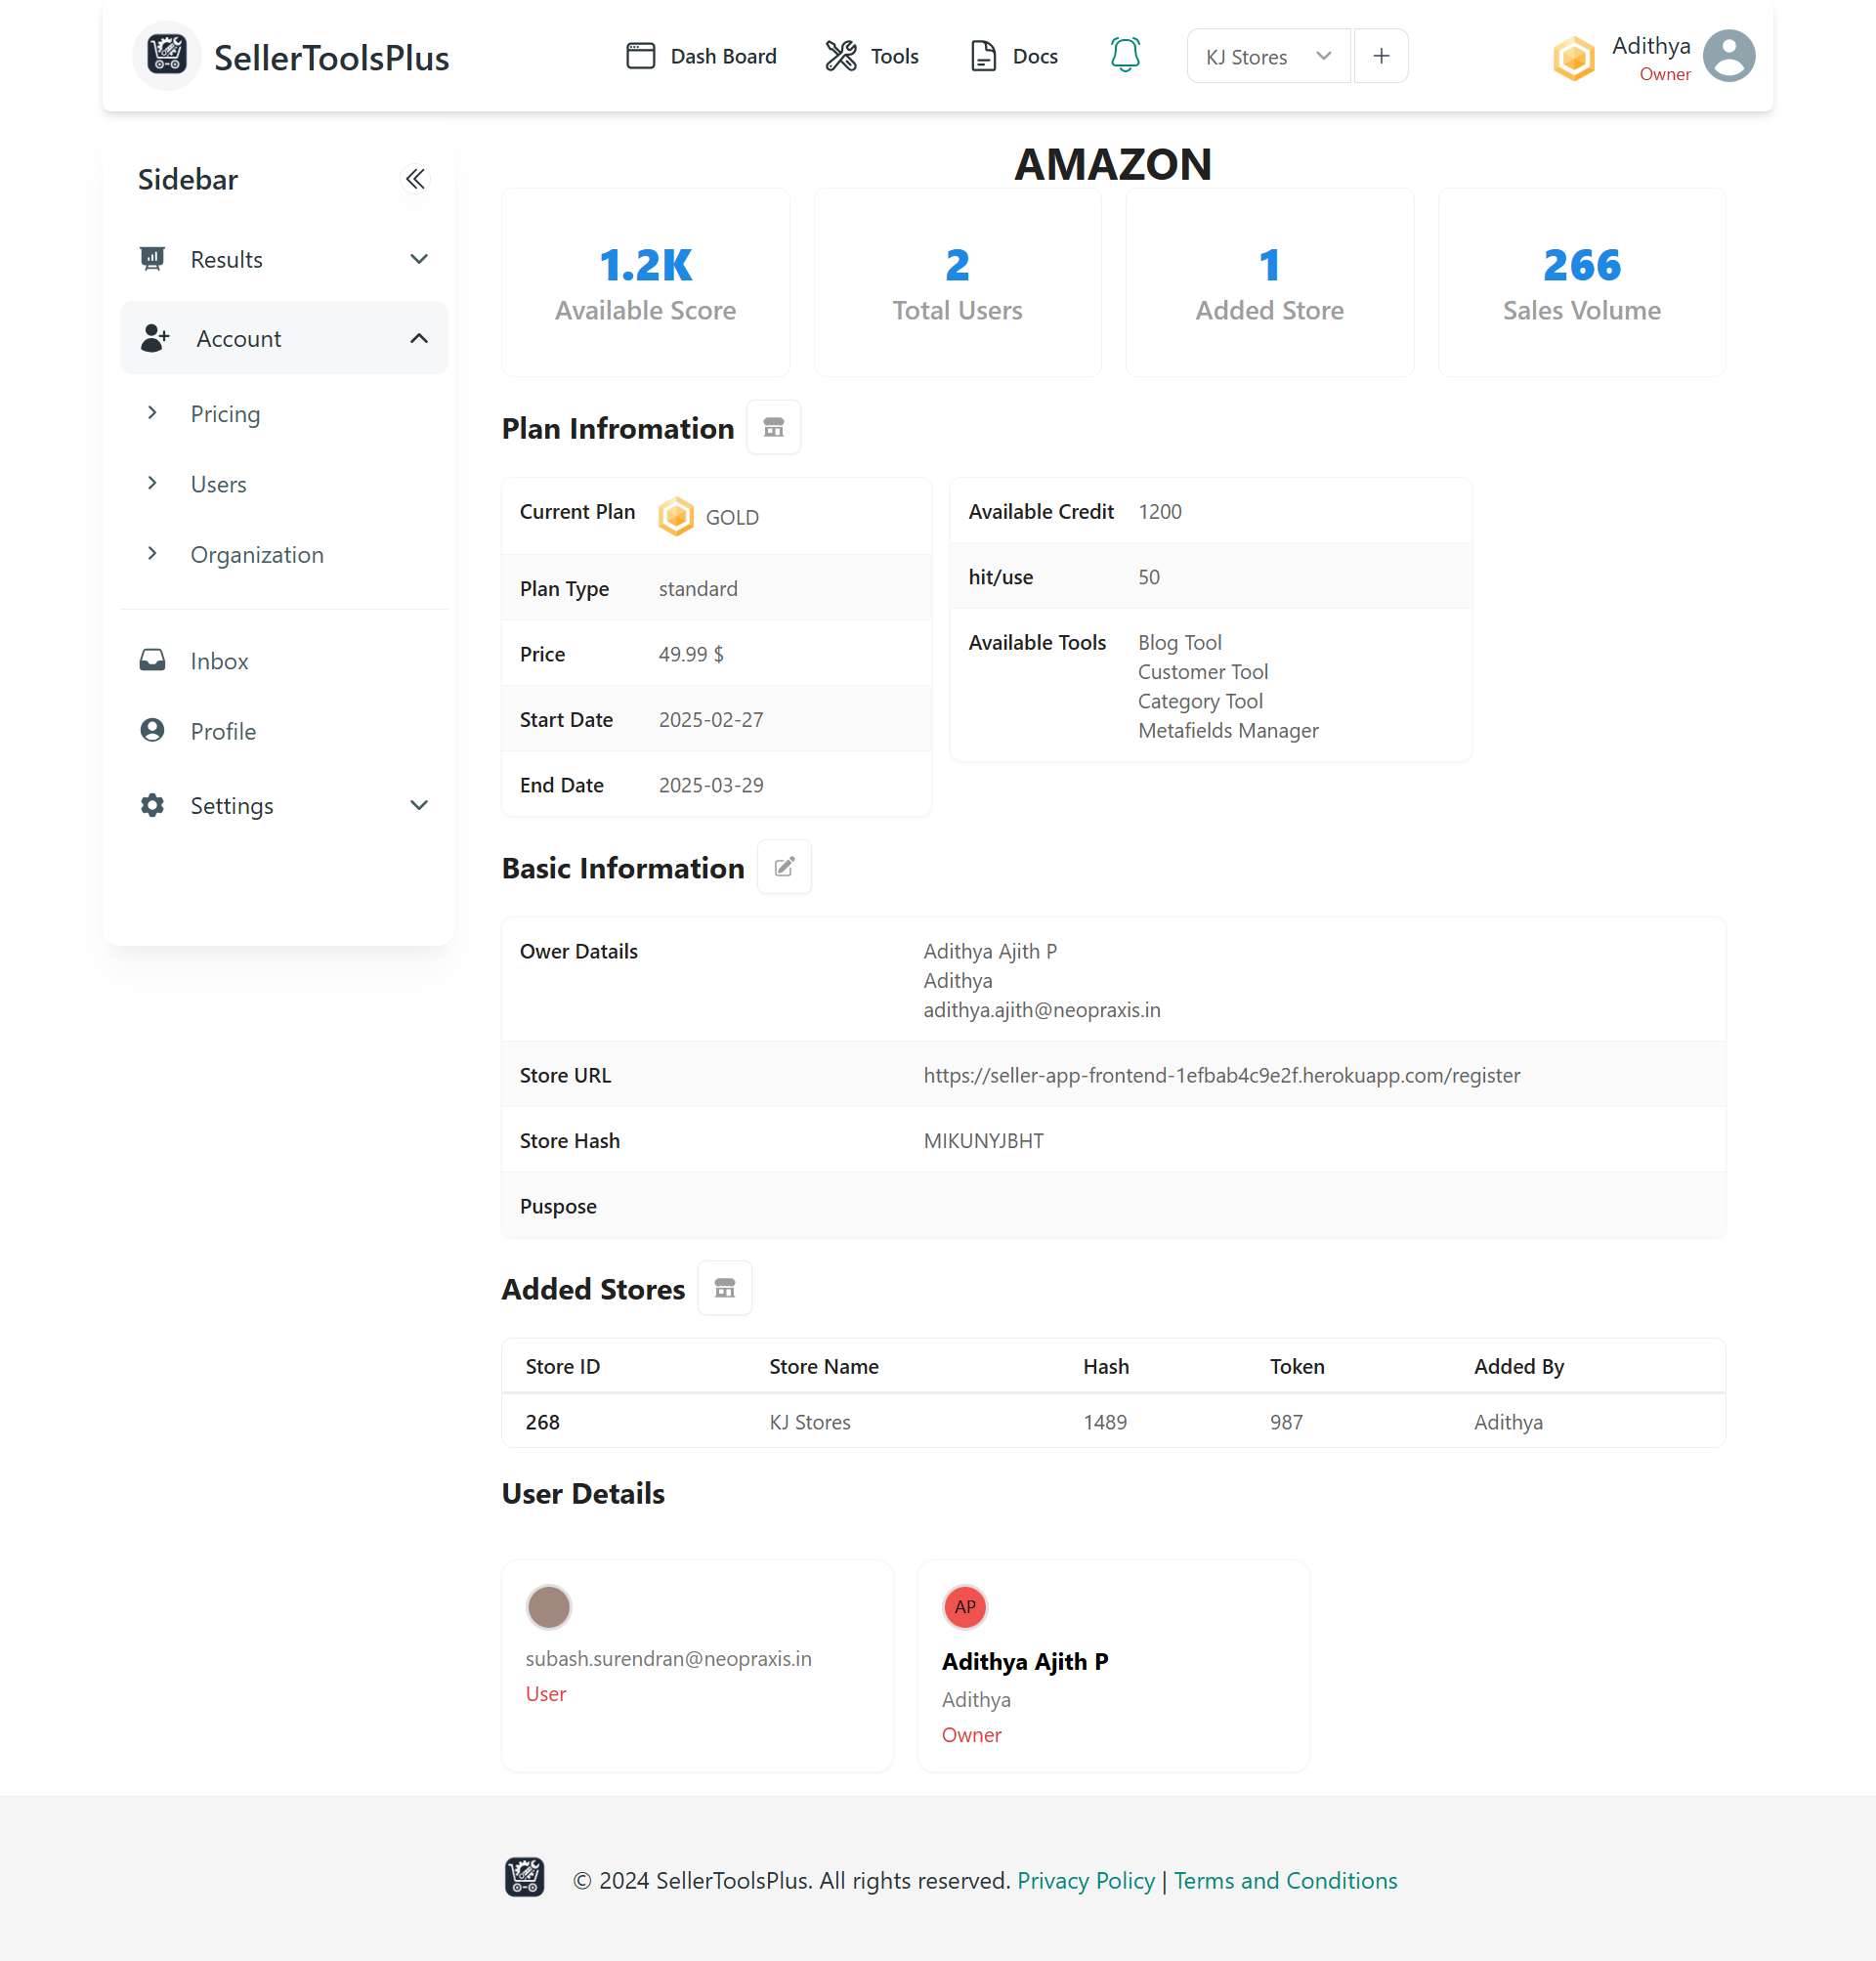Select the MIKUNYJBHT store hash value
This screenshot has width=1876, height=1961.
(983, 1141)
